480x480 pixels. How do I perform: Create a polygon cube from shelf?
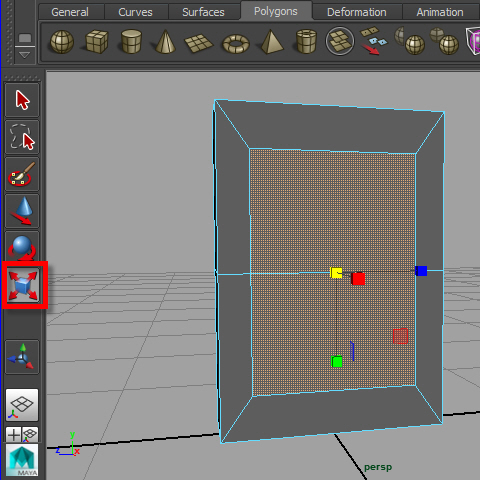(x=97, y=42)
